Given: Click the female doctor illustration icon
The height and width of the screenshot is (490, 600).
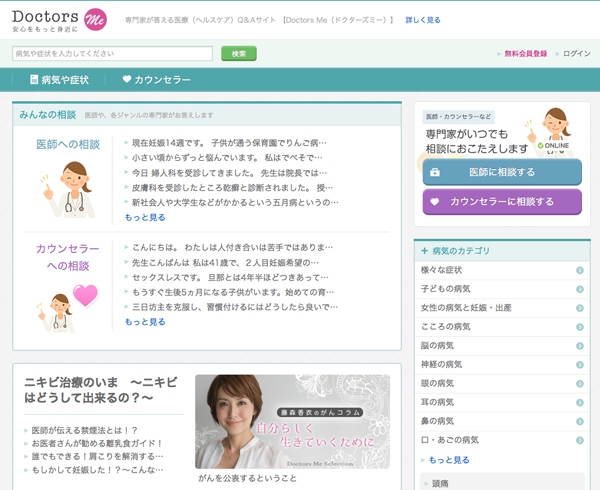Looking at the screenshot, I should tap(70, 189).
